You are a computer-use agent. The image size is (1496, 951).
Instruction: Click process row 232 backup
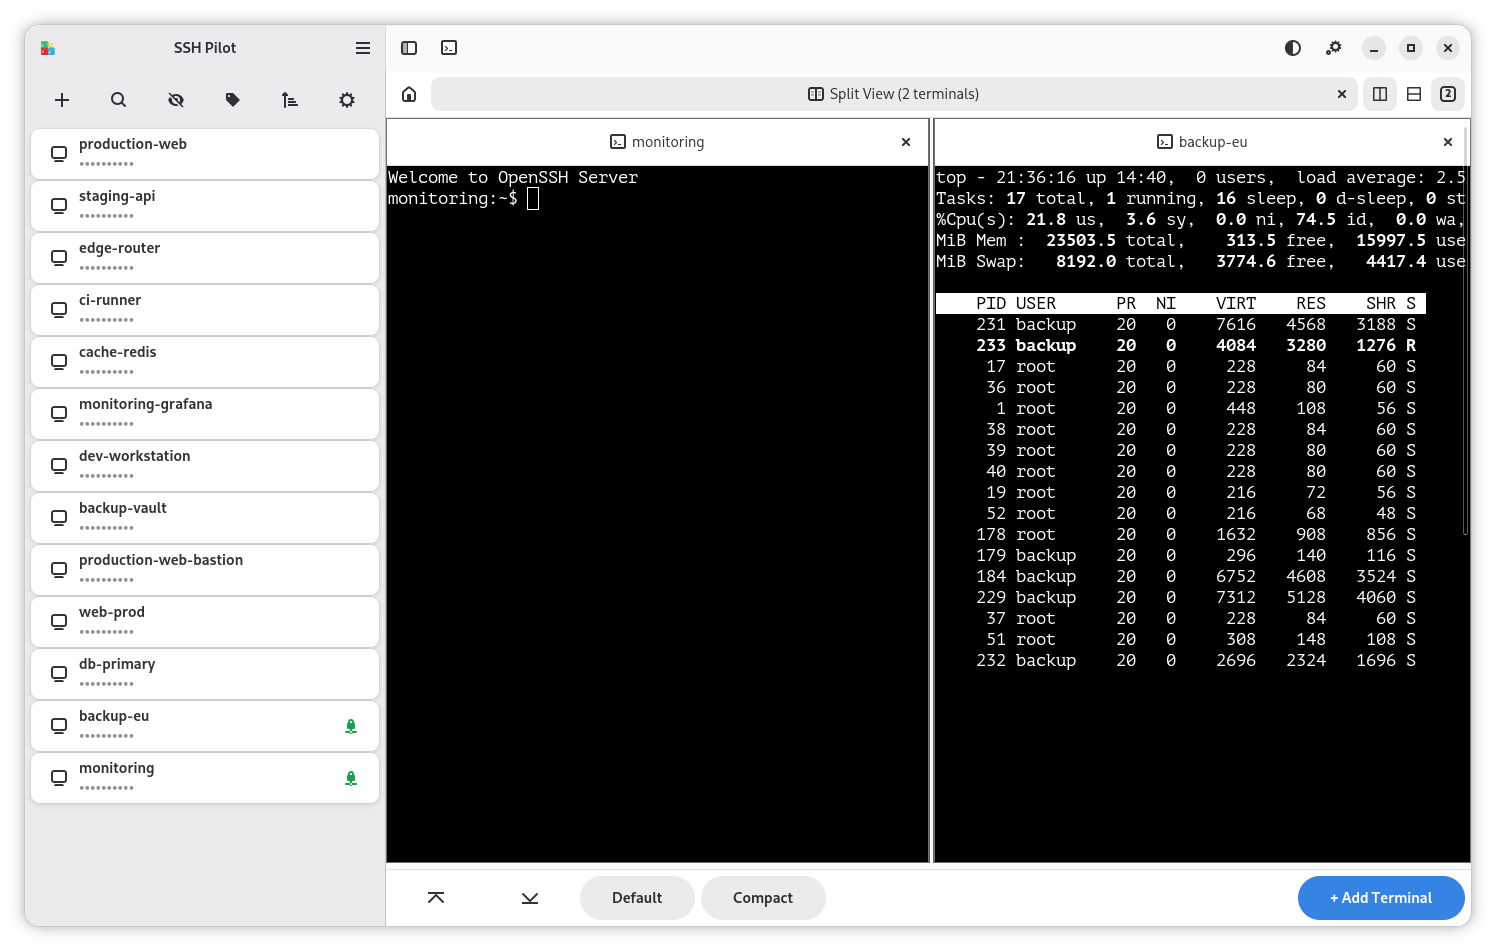click(x=1181, y=660)
